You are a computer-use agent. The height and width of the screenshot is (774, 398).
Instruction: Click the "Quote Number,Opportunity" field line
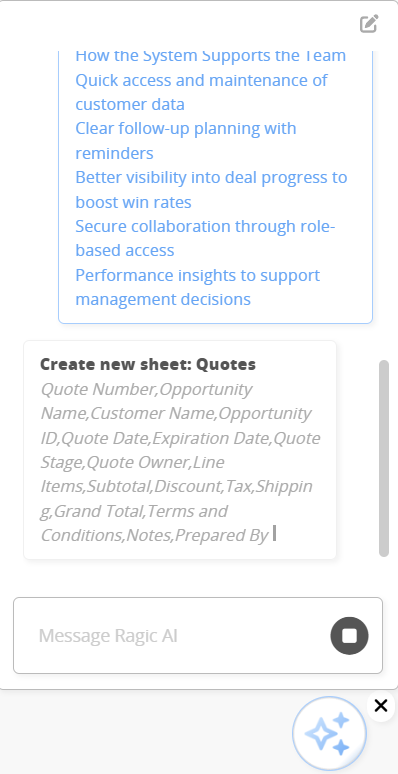(x=146, y=389)
